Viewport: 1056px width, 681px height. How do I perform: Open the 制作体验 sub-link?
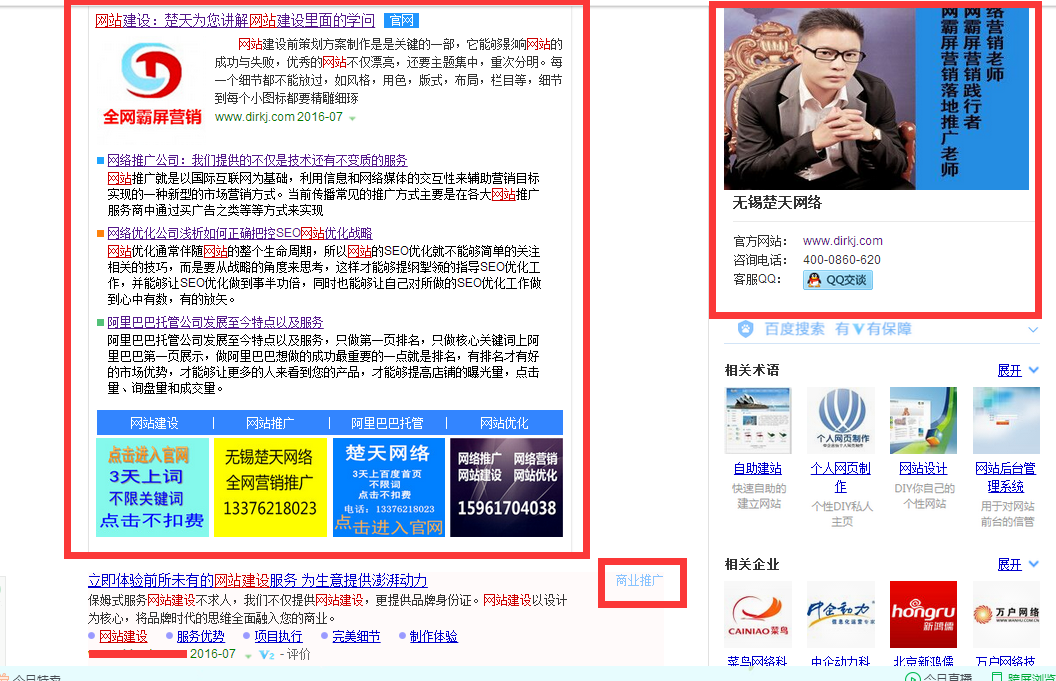[x=434, y=636]
